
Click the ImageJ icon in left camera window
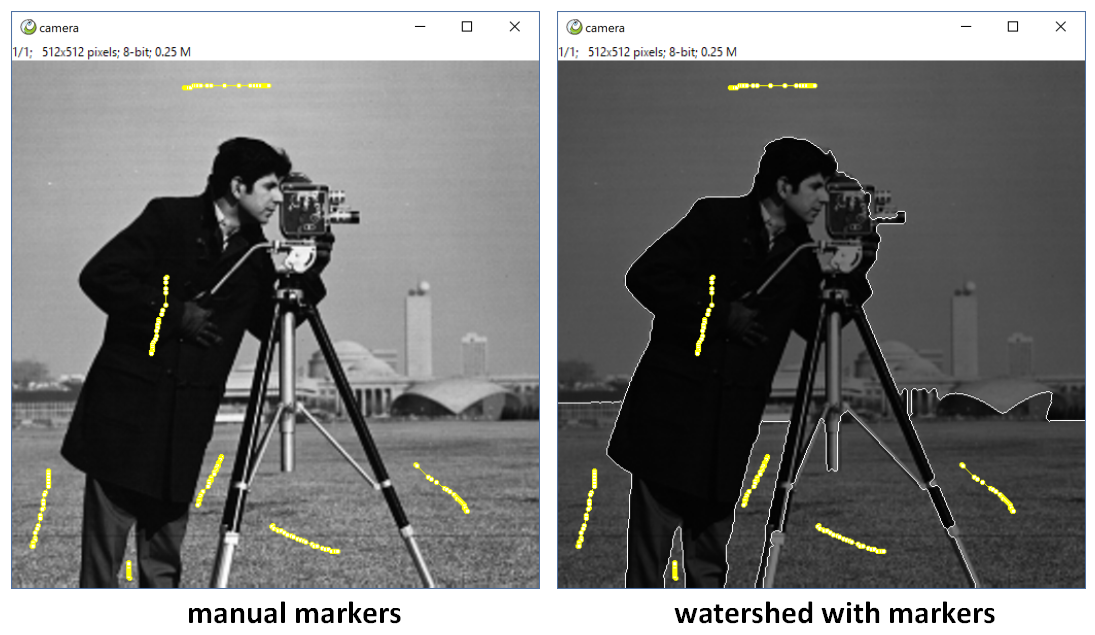28,27
